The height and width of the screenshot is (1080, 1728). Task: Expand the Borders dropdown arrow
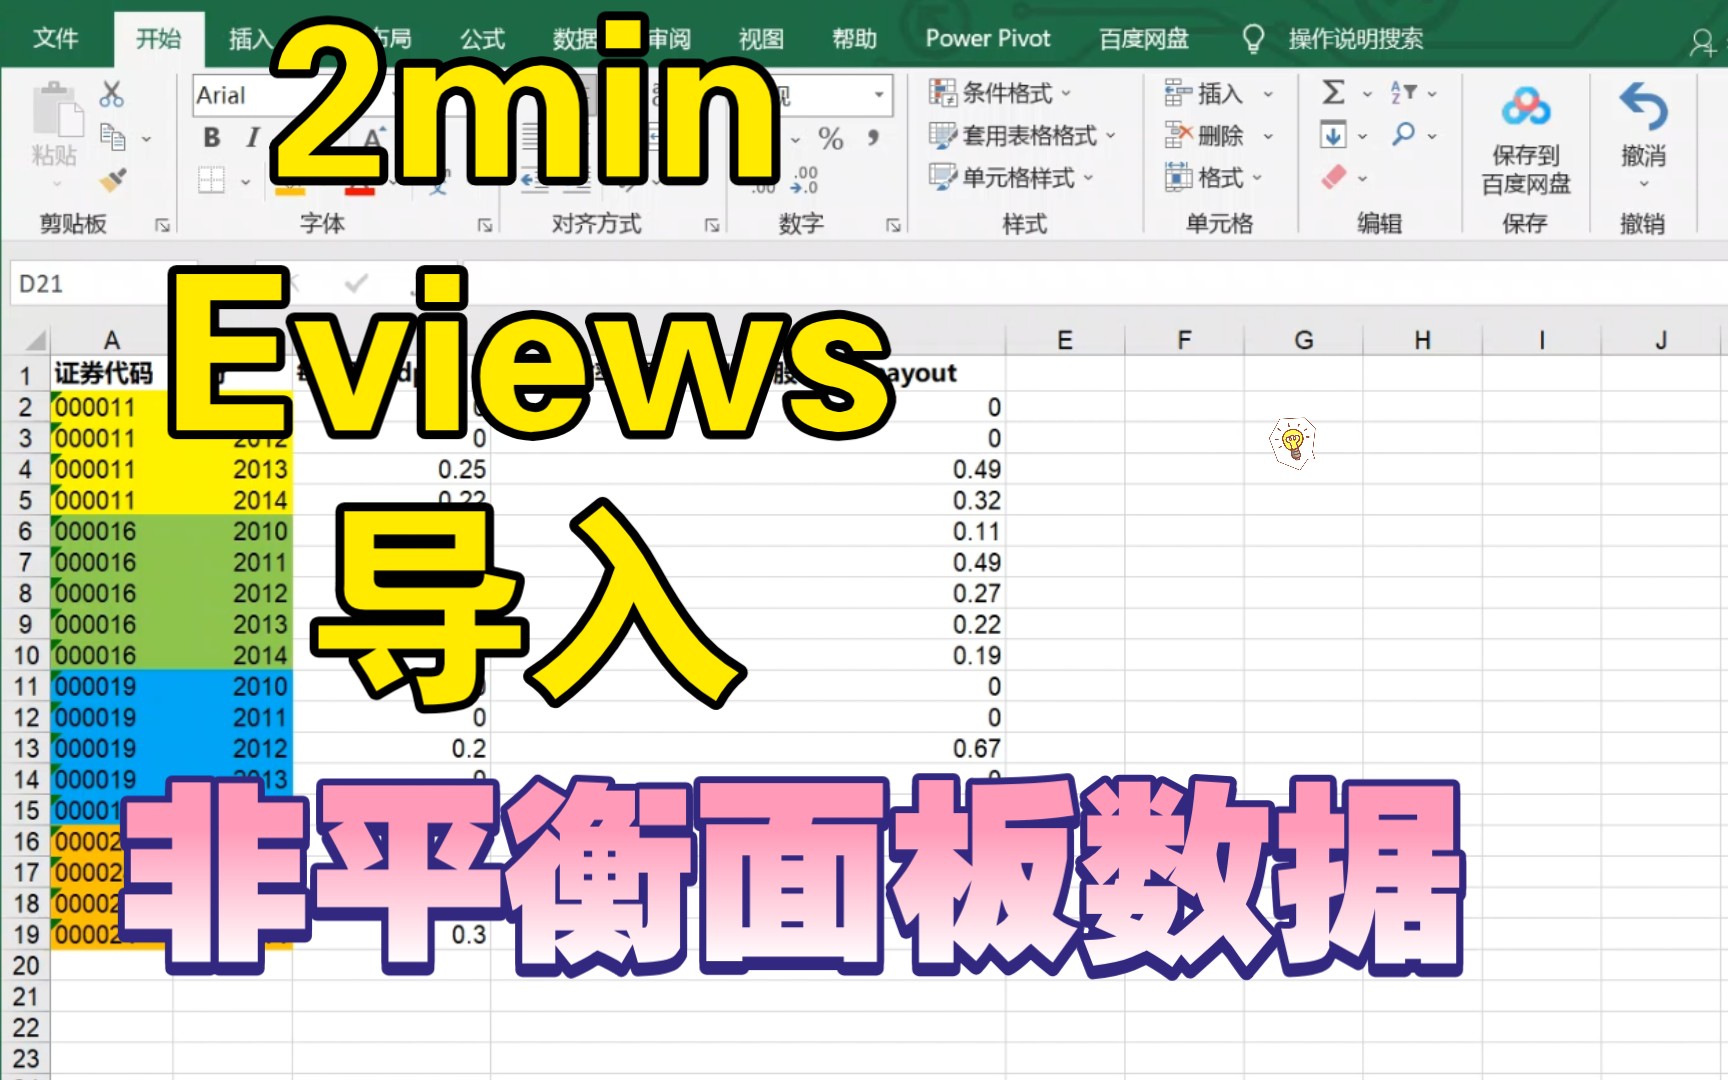point(245,182)
